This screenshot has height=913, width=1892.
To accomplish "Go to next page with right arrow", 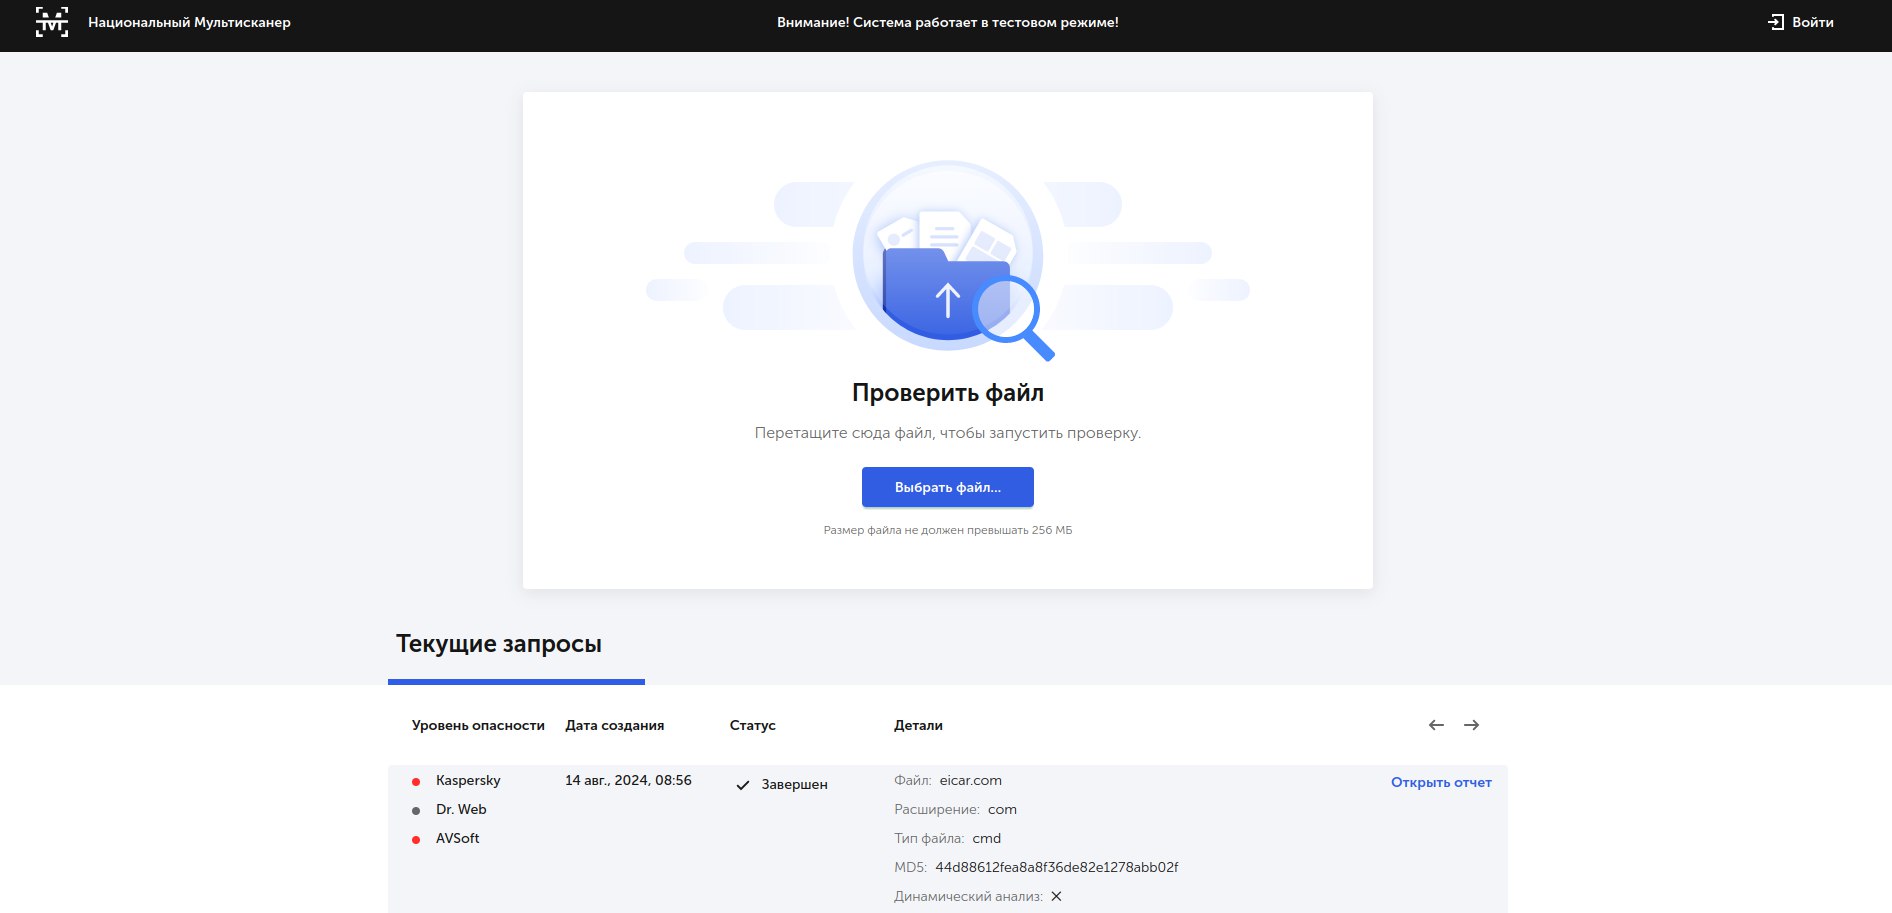I will pos(1471,725).
